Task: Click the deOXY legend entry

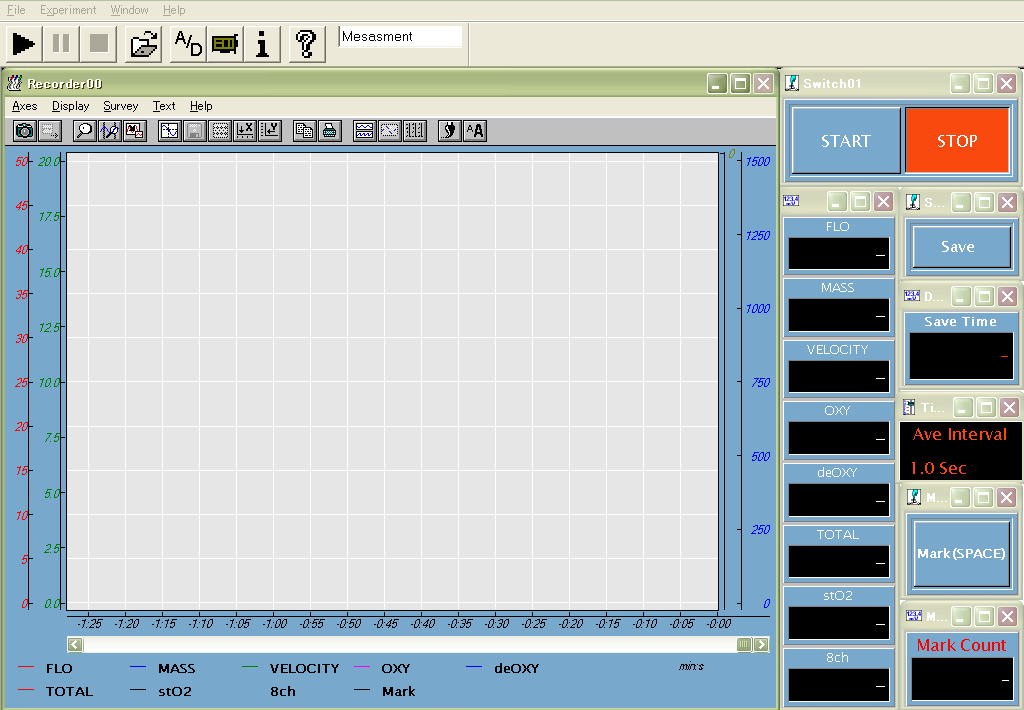Action: (503, 668)
